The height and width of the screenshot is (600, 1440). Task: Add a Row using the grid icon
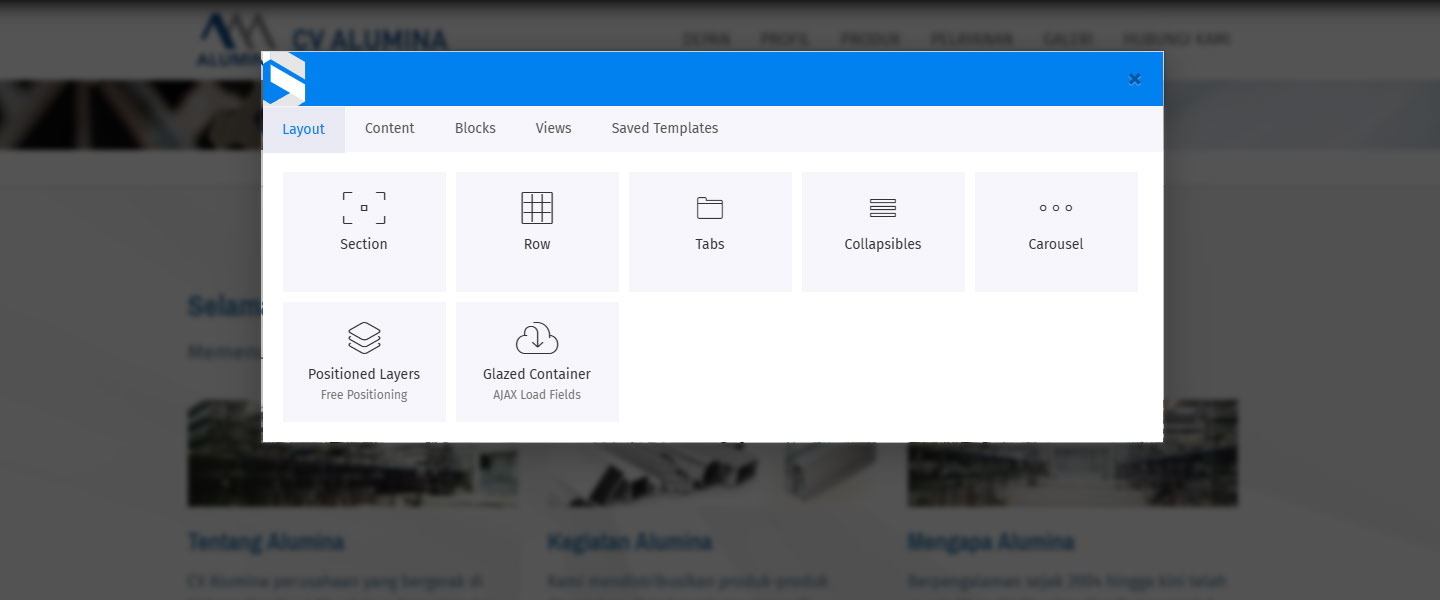click(537, 208)
